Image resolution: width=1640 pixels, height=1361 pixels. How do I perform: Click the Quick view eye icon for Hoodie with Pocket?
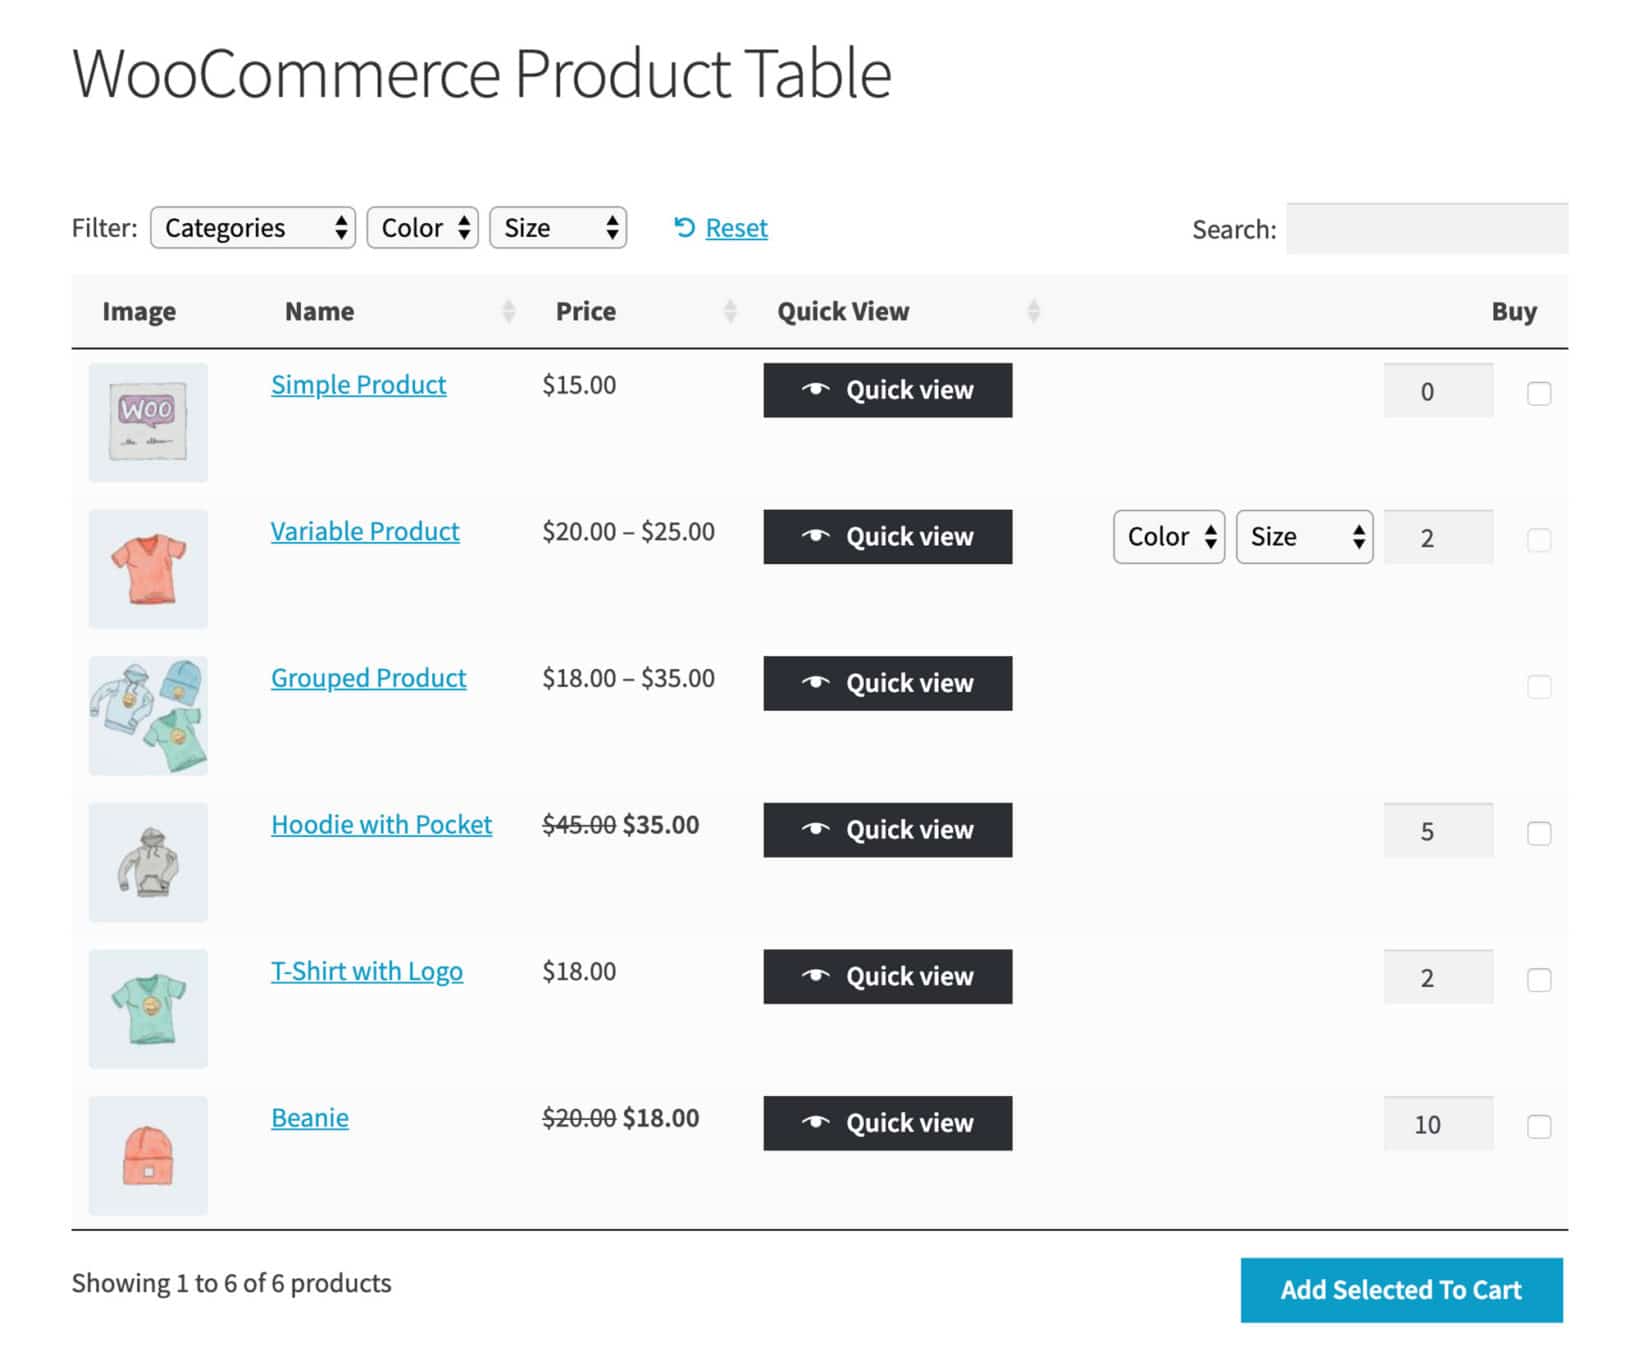click(818, 827)
